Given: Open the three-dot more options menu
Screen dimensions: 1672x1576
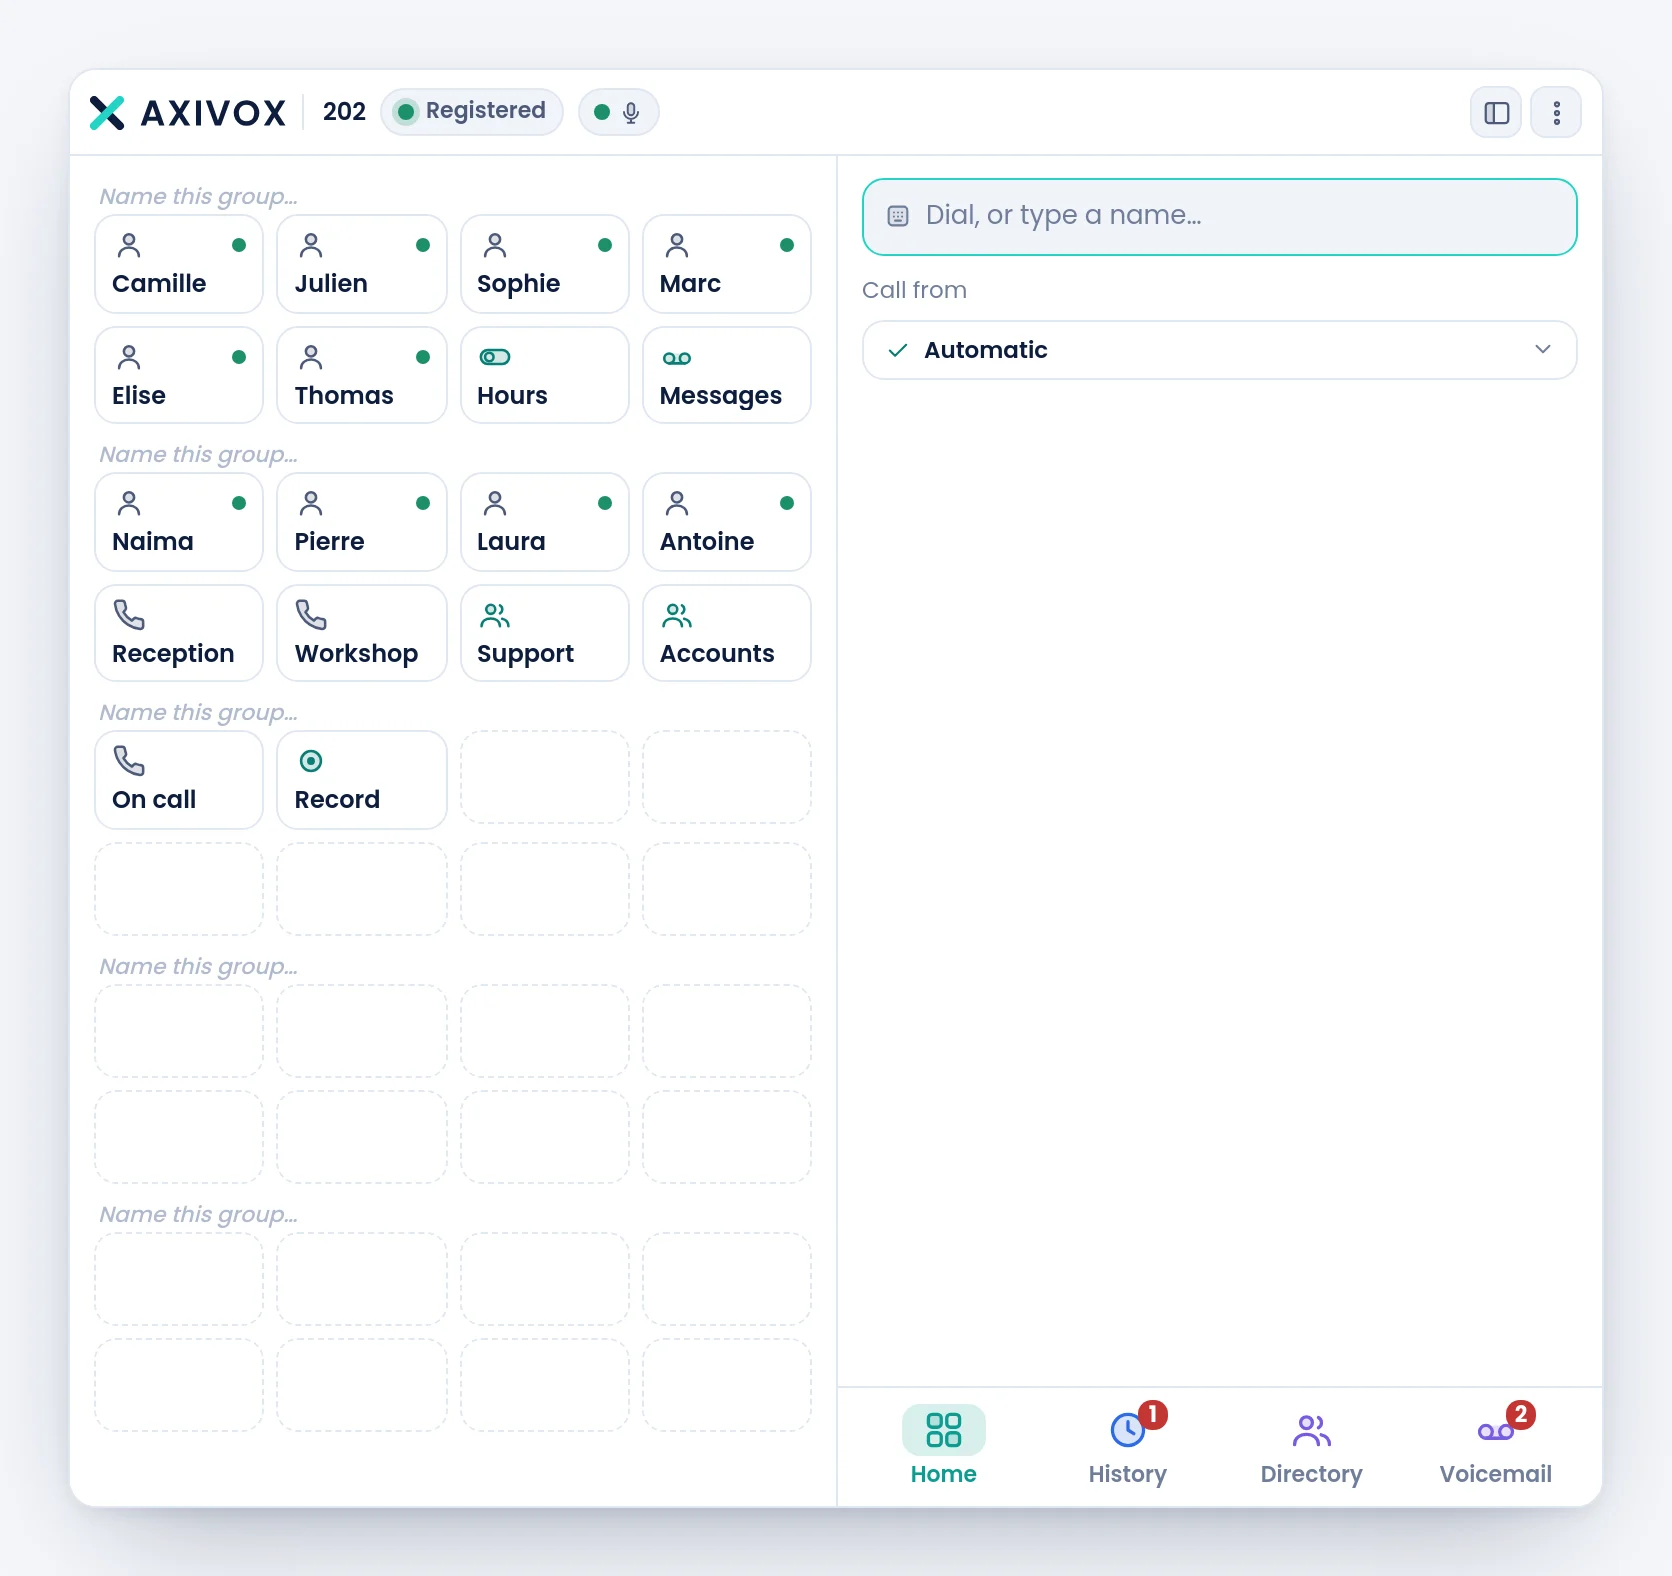Looking at the screenshot, I should [x=1556, y=112].
